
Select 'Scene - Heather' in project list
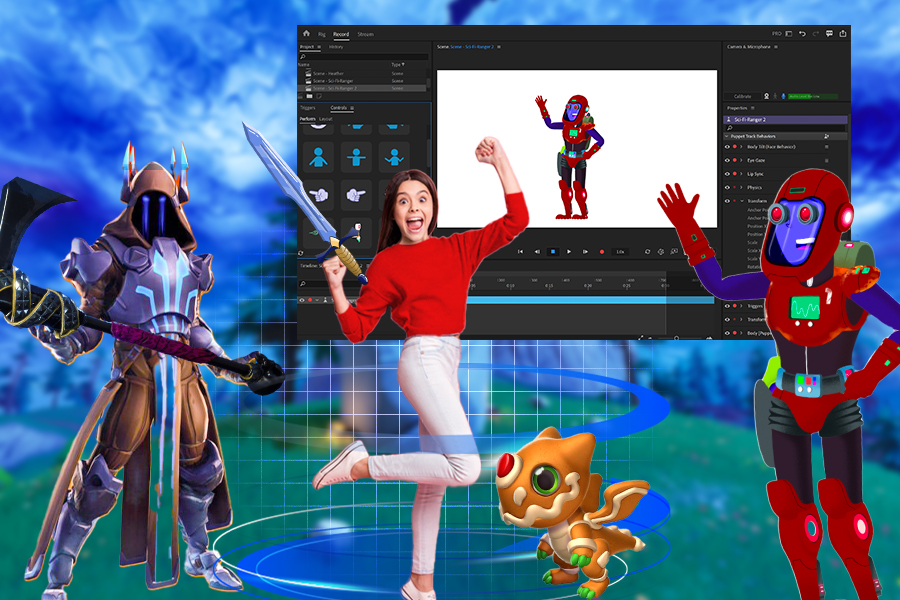(x=363, y=73)
